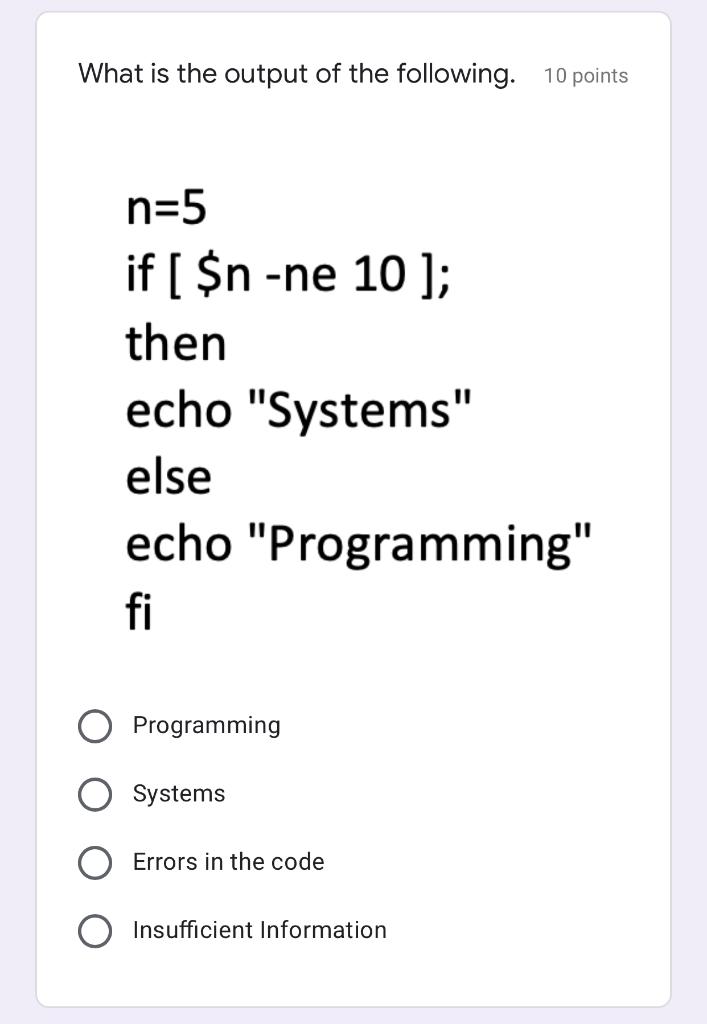
Task: Select the Programming radio button
Action: pyautogui.click(x=95, y=726)
